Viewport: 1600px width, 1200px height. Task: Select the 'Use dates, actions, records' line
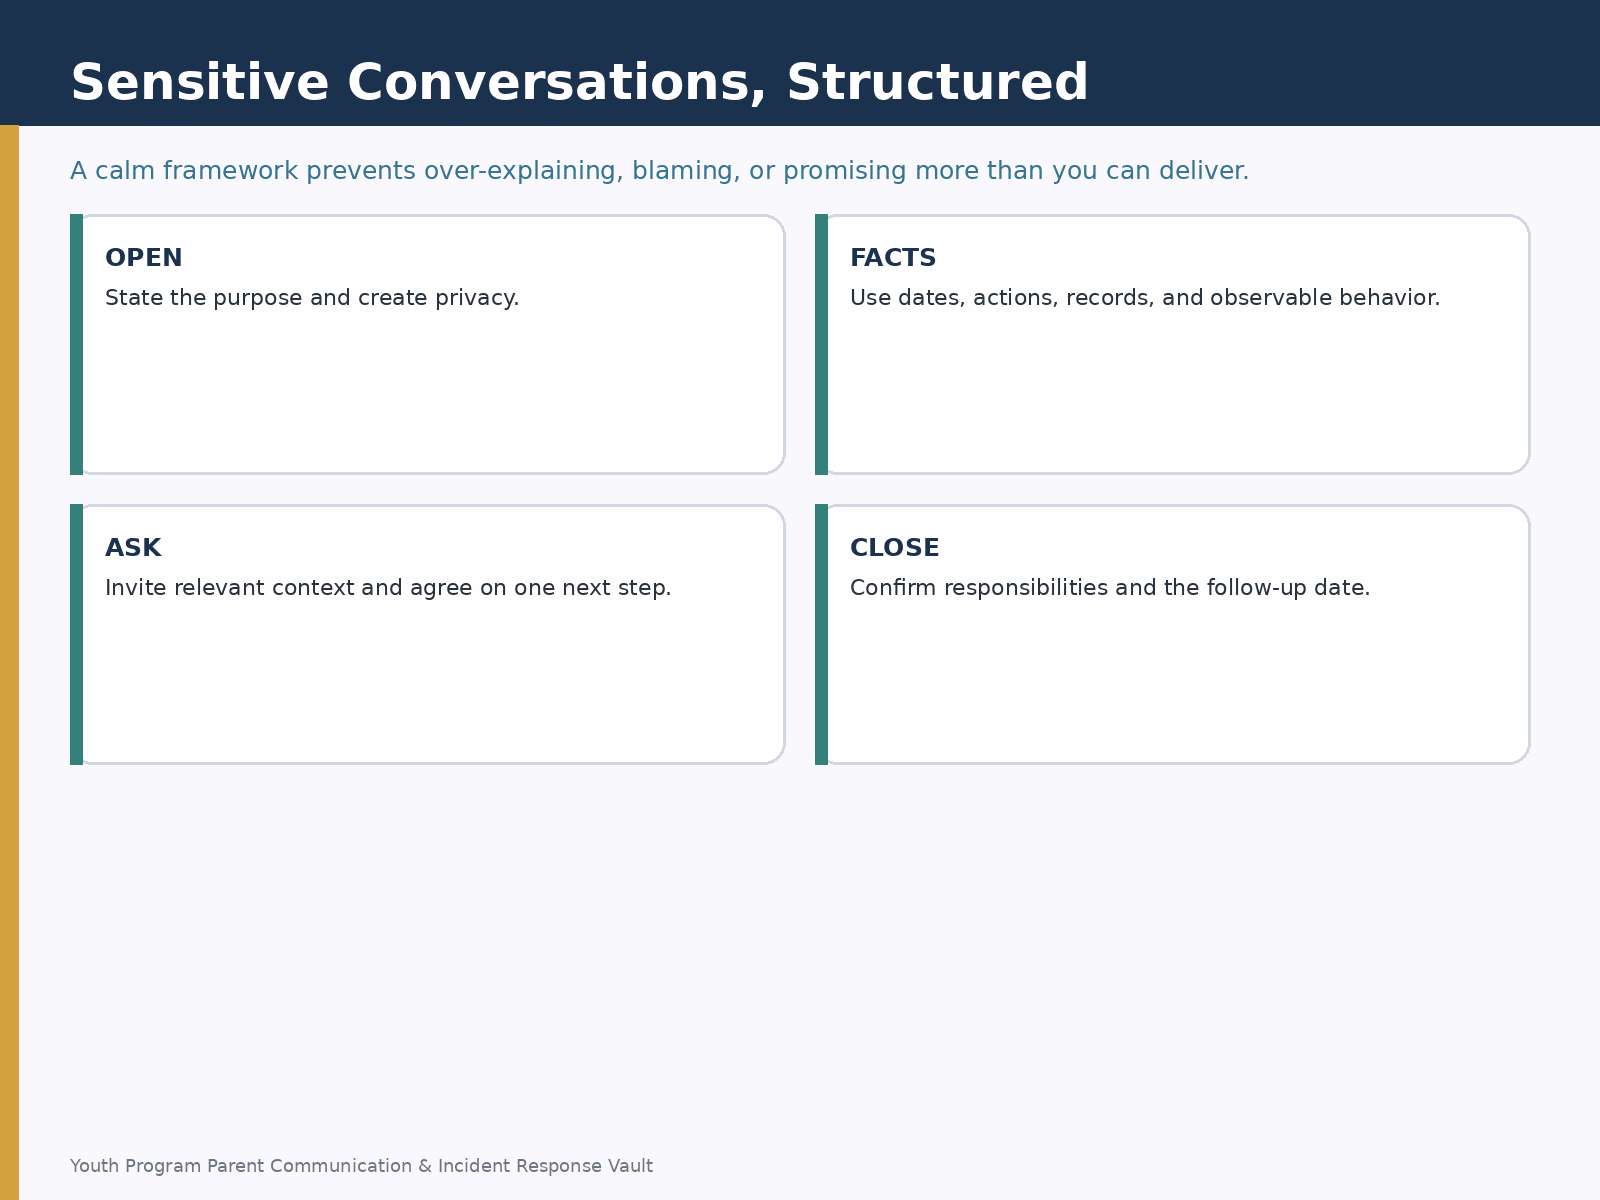point(1145,298)
